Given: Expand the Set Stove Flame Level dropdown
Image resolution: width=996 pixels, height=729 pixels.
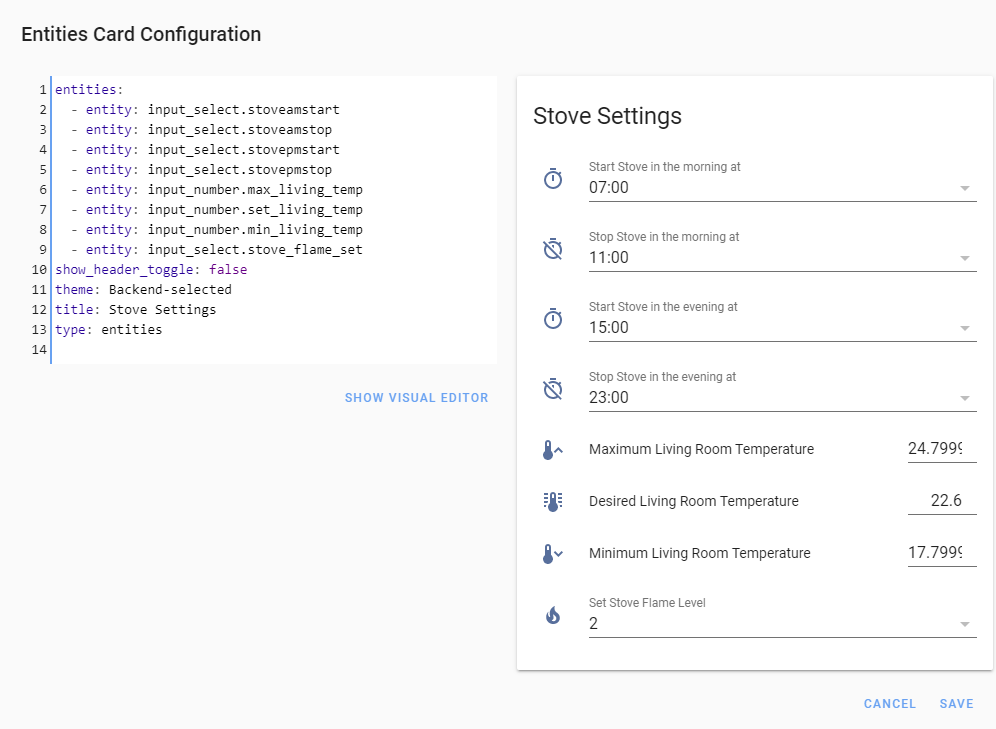Looking at the screenshot, I should click(782, 616).
